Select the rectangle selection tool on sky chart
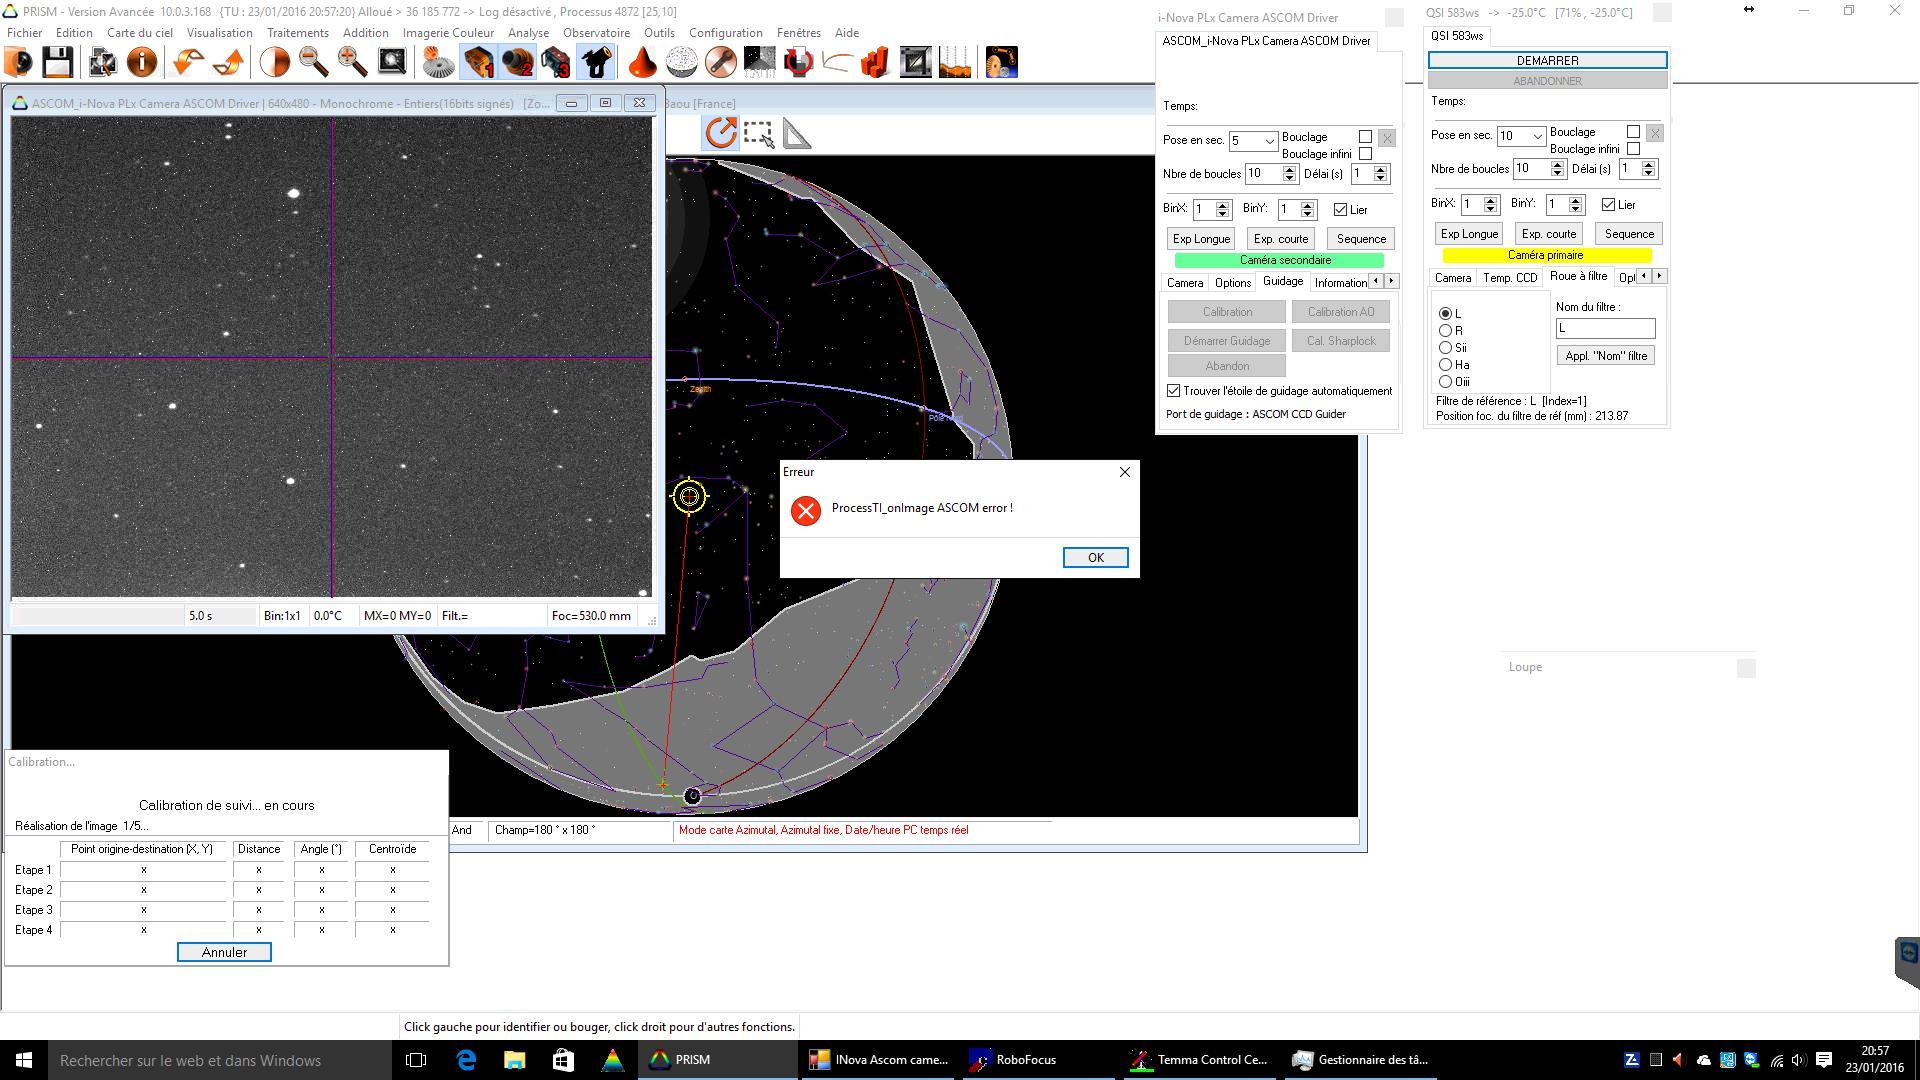Image resolution: width=1920 pixels, height=1080 pixels. point(758,133)
